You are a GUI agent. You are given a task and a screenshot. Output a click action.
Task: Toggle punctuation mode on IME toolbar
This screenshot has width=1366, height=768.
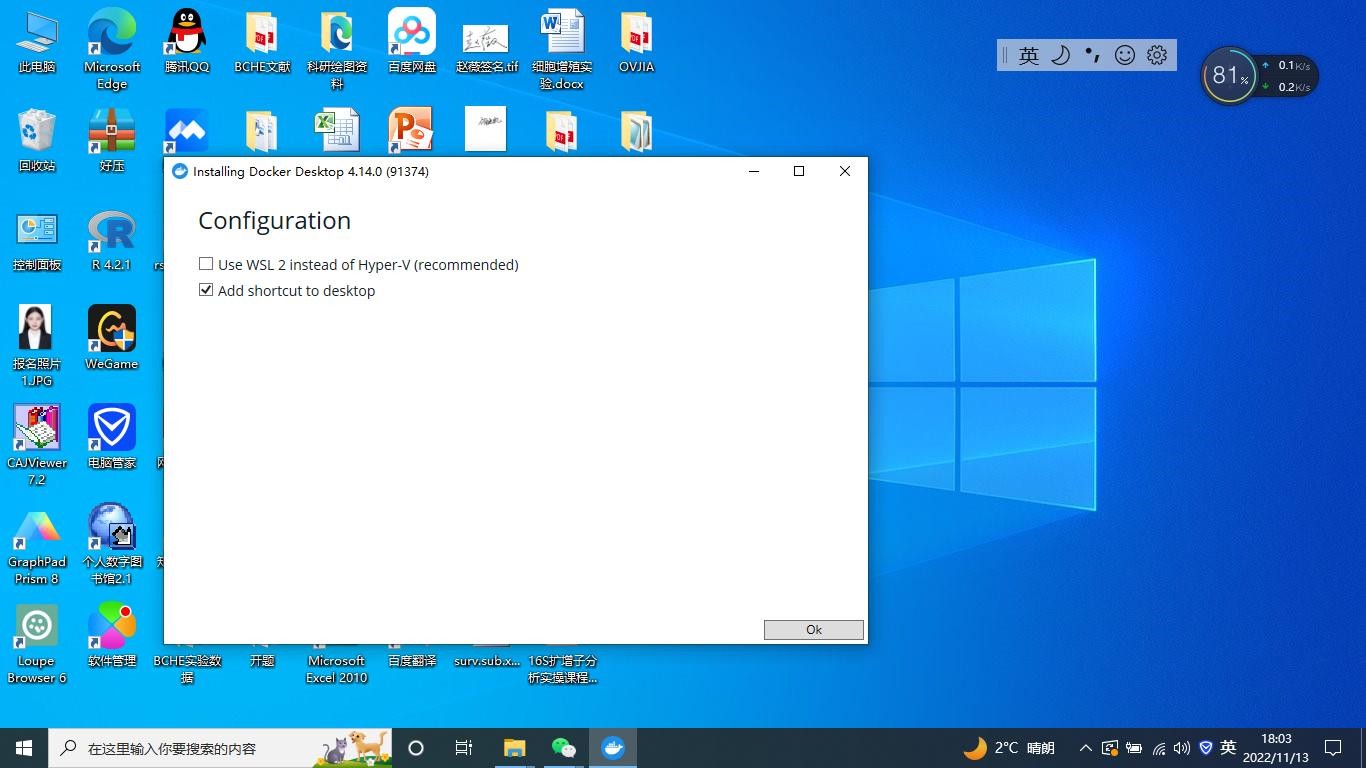point(1093,56)
